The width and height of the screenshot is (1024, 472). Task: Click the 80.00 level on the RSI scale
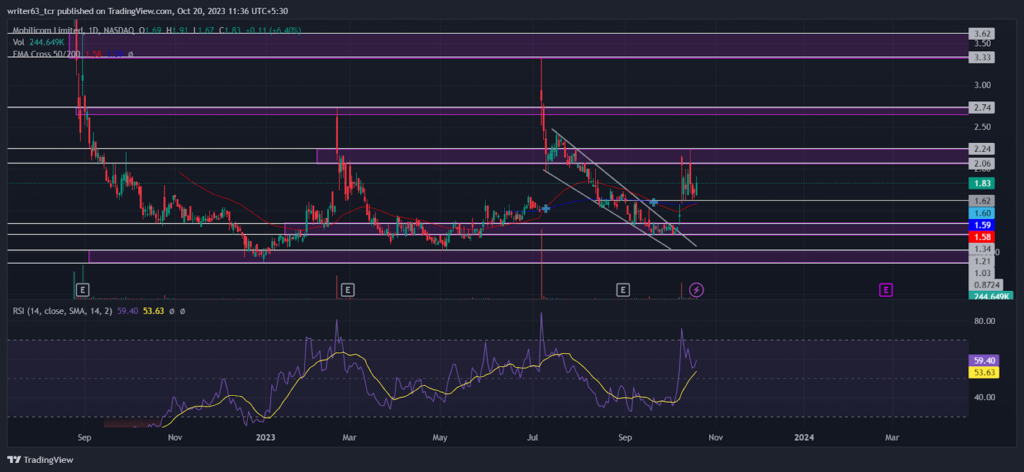(x=985, y=321)
